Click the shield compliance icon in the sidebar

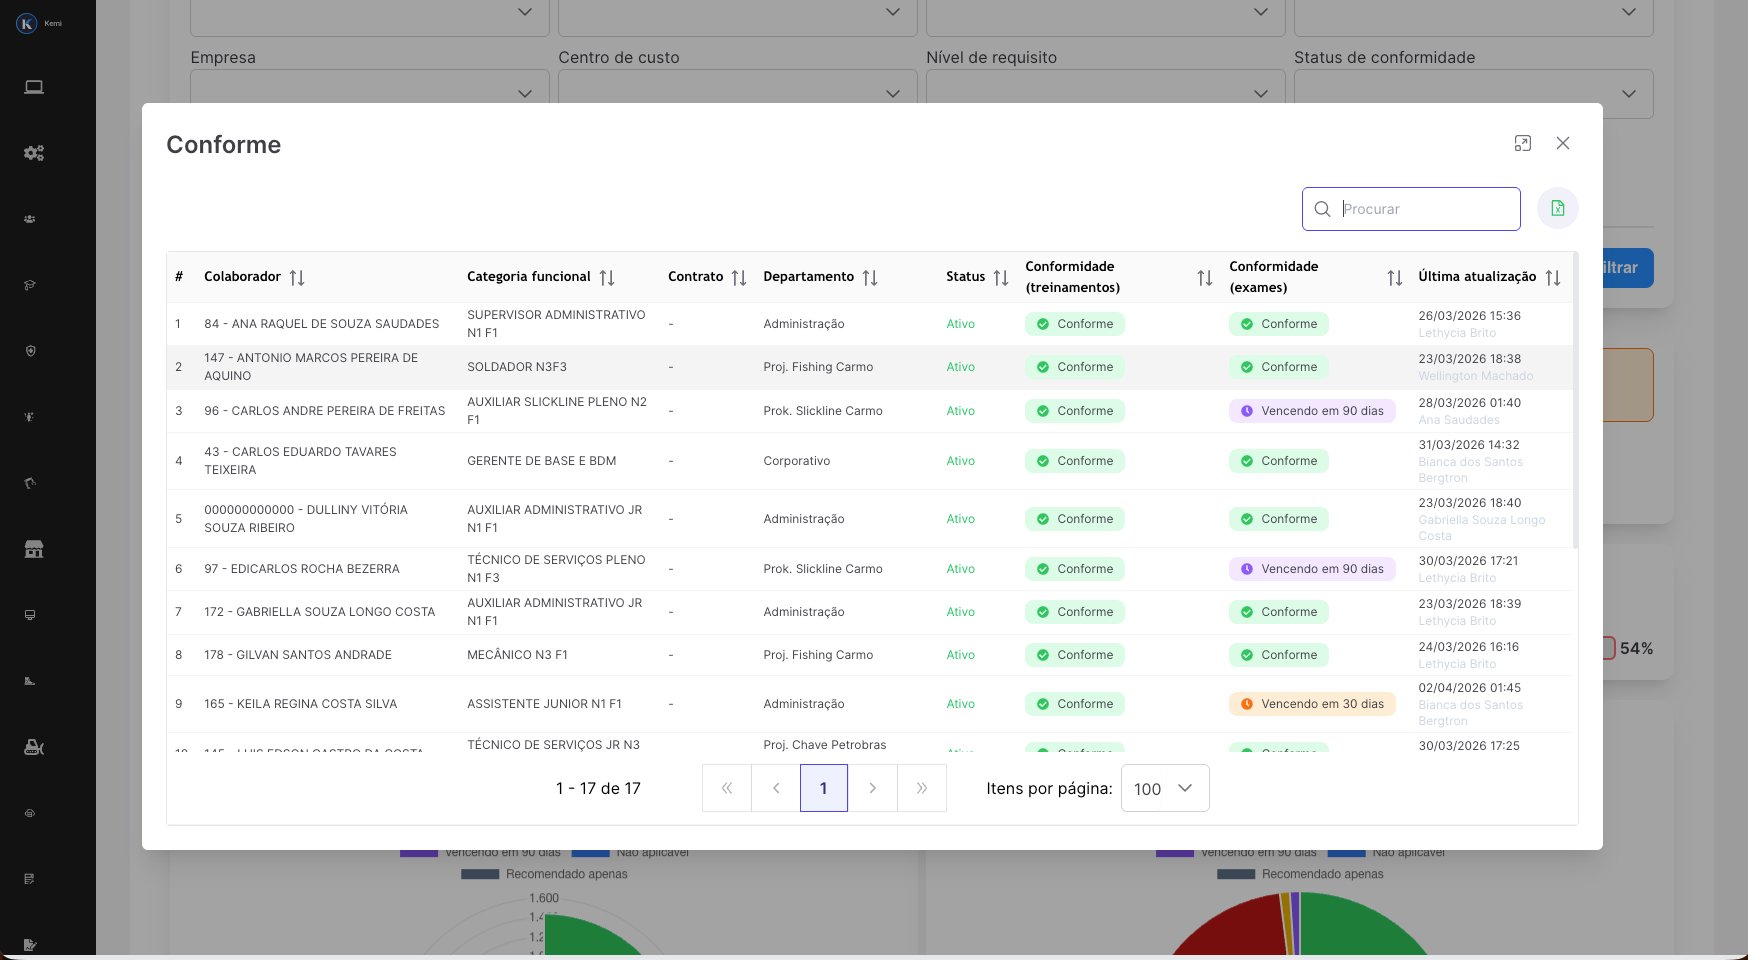coord(30,351)
